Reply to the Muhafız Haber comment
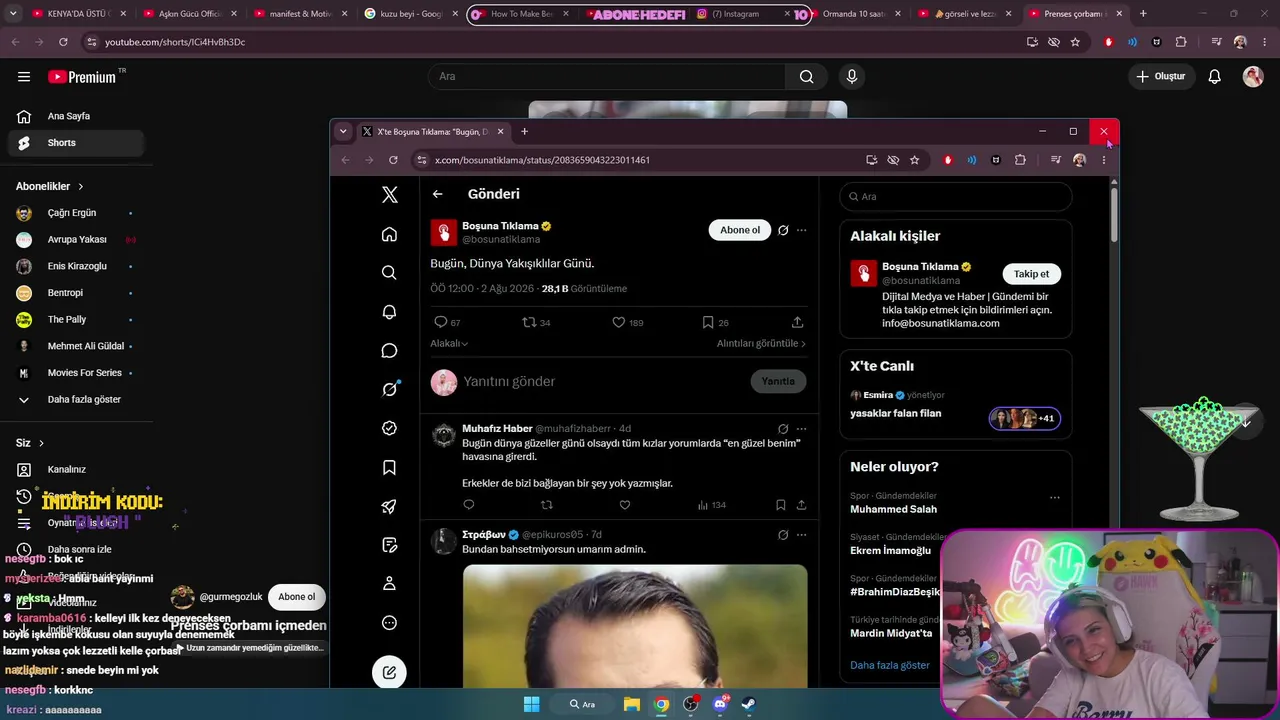The height and width of the screenshot is (720, 1280). (x=468, y=505)
